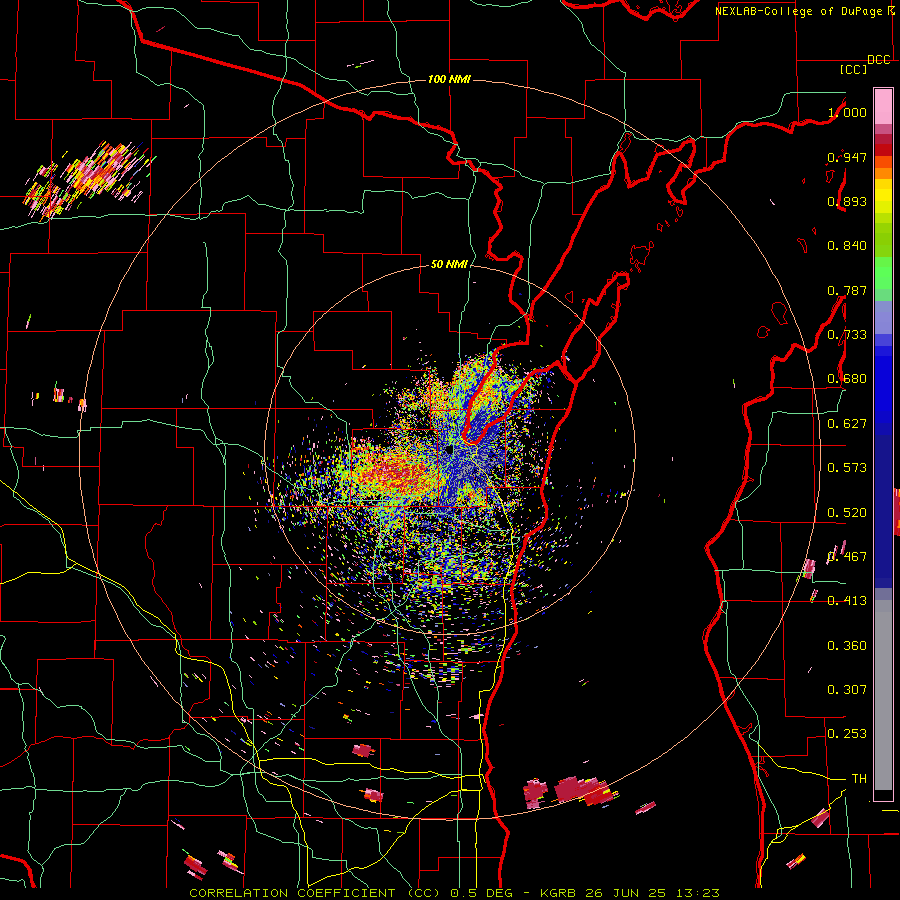Click the 100 NMI range ring label
Viewport: 900px width, 900px height.
[449, 79]
